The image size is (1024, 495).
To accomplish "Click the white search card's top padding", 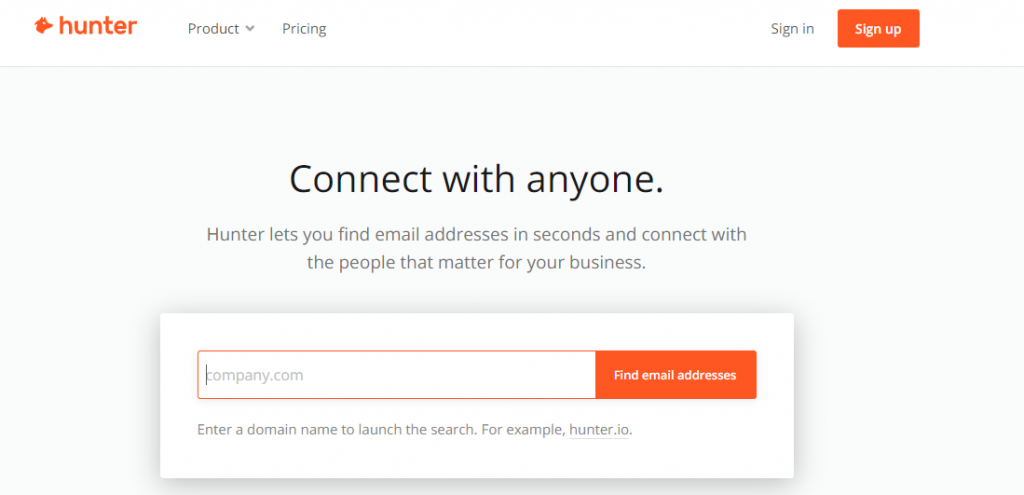I will pos(476,331).
